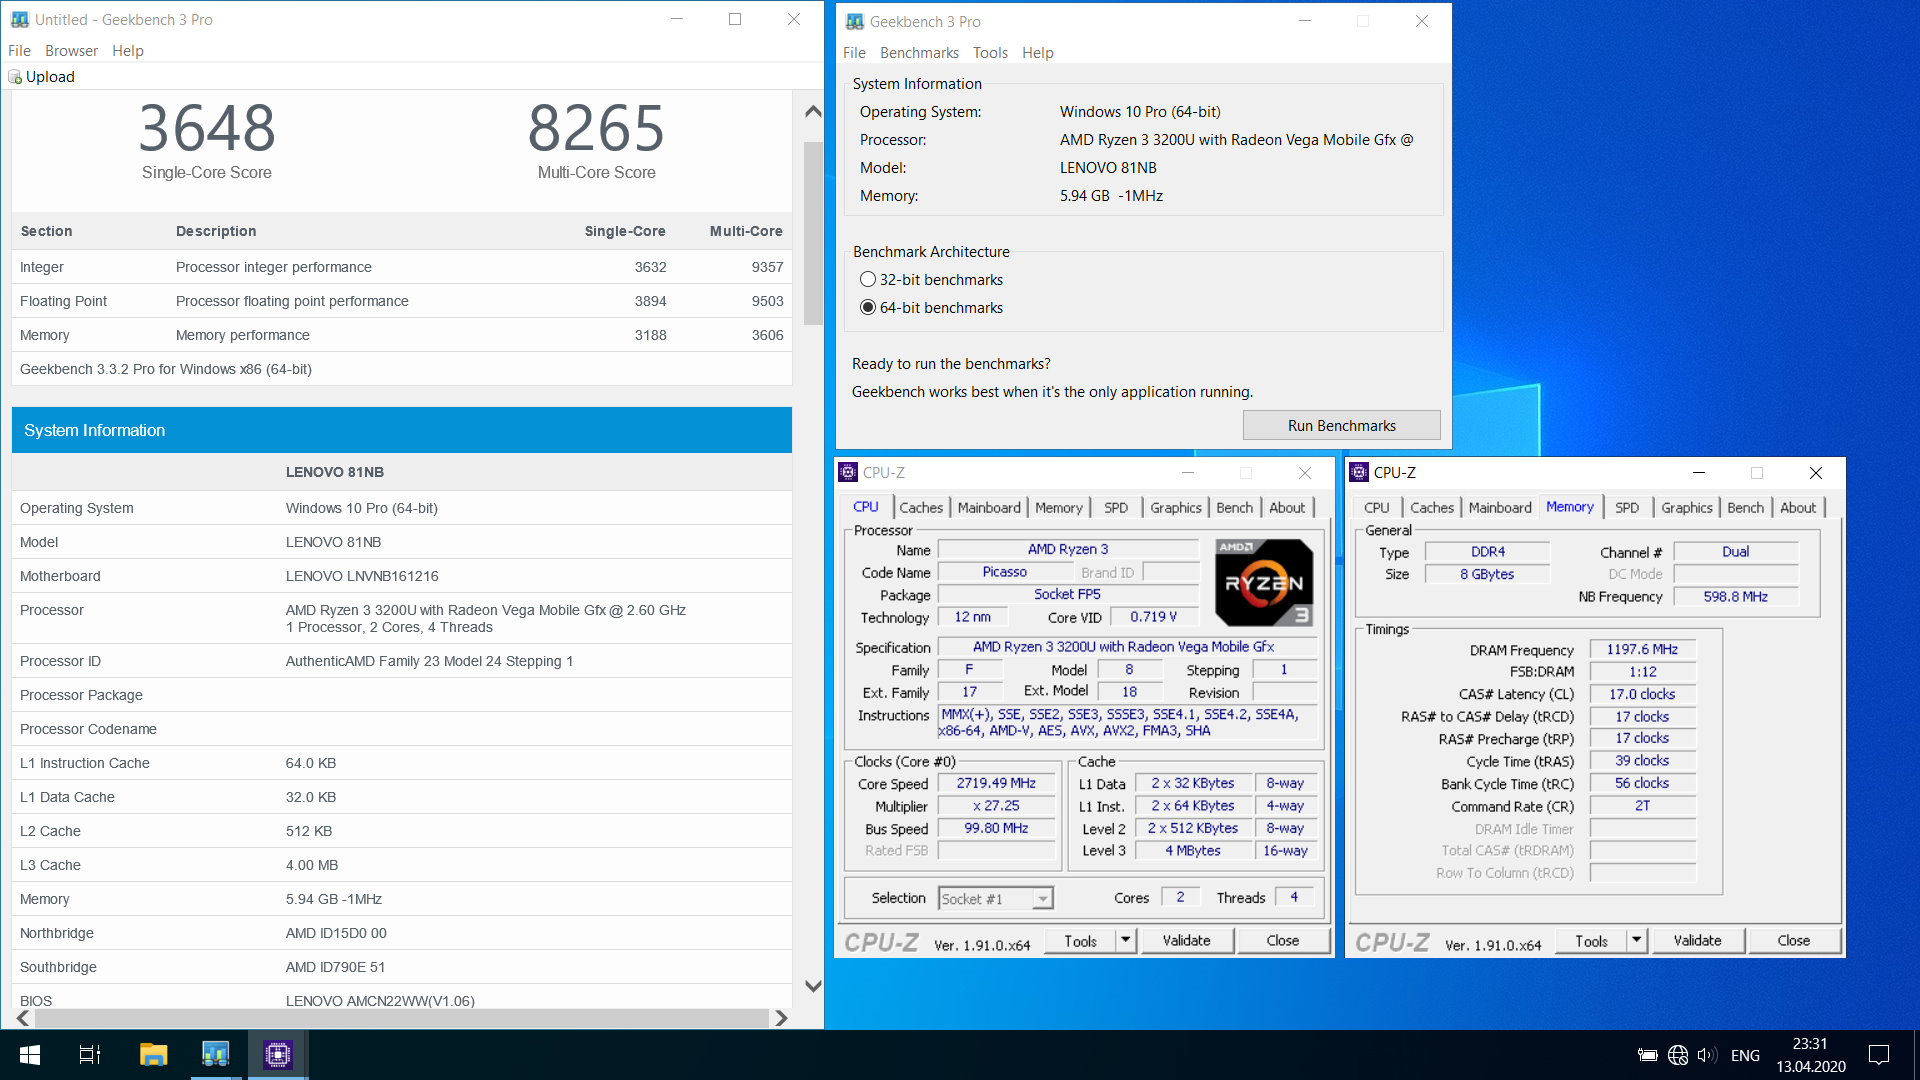Open the ENG language indicator
This screenshot has height=1080, width=1920.
click(1745, 1055)
